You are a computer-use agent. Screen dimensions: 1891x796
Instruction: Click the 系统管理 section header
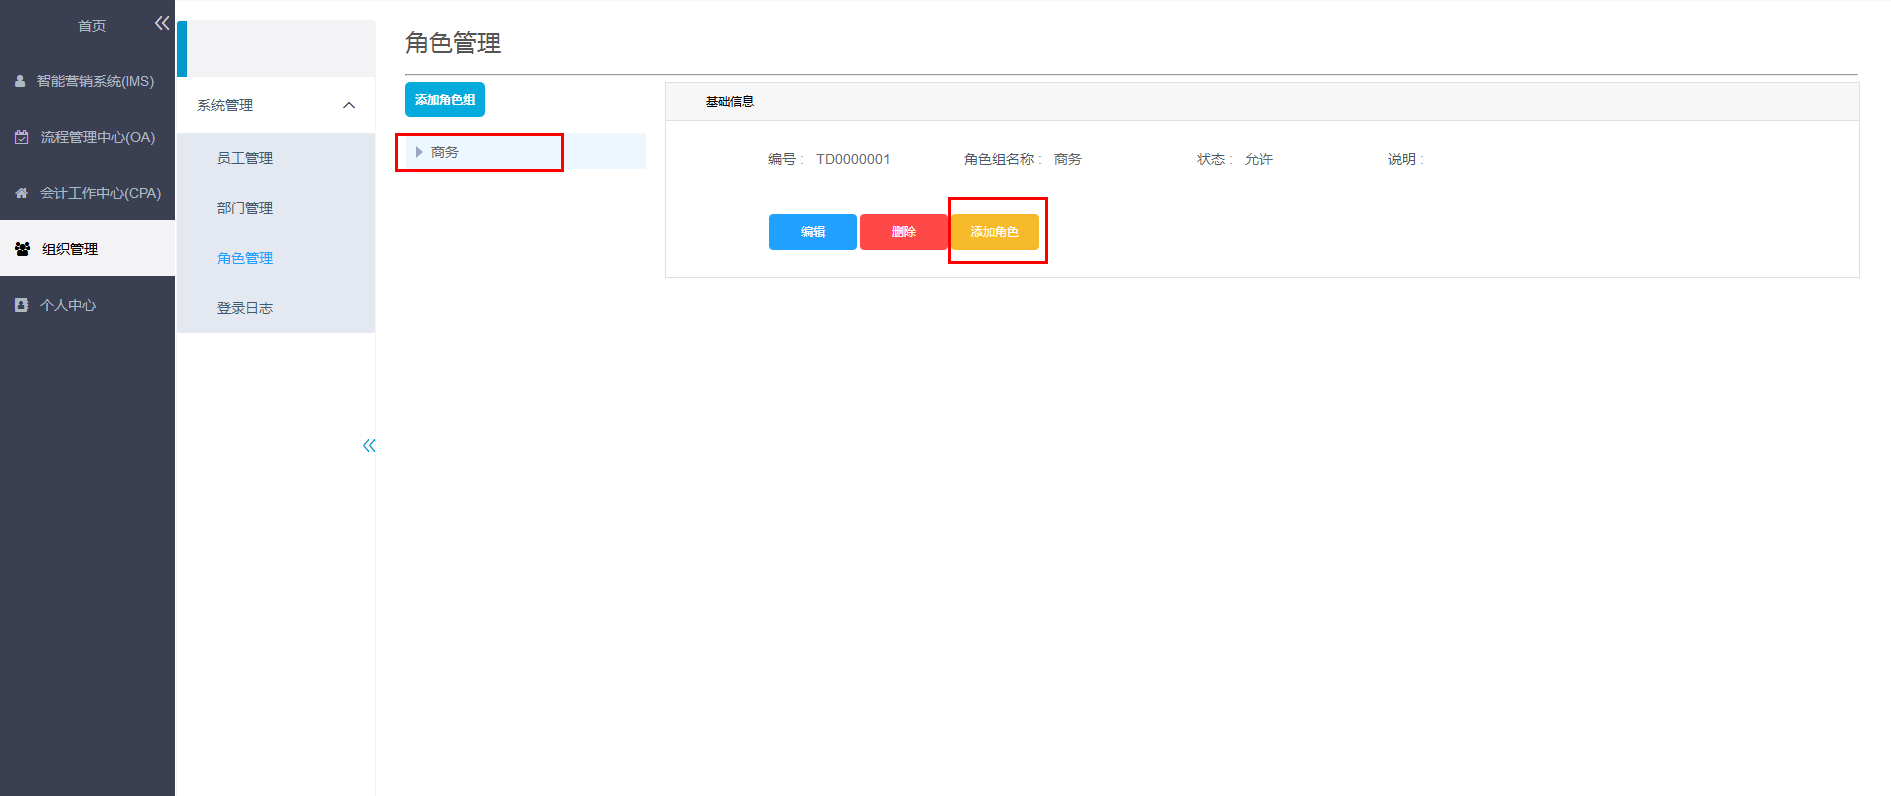pyautogui.click(x=276, y=105)
